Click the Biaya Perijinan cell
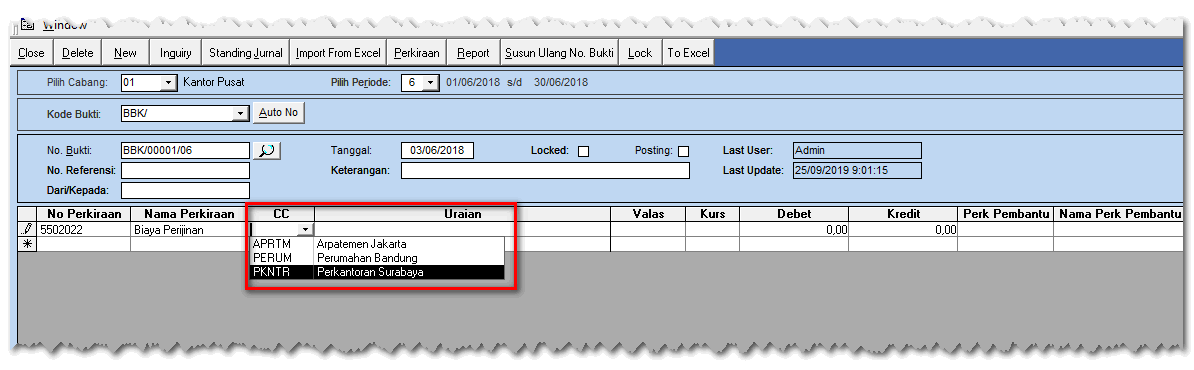This screenshot has height=370, width=1194. (190, 228)
